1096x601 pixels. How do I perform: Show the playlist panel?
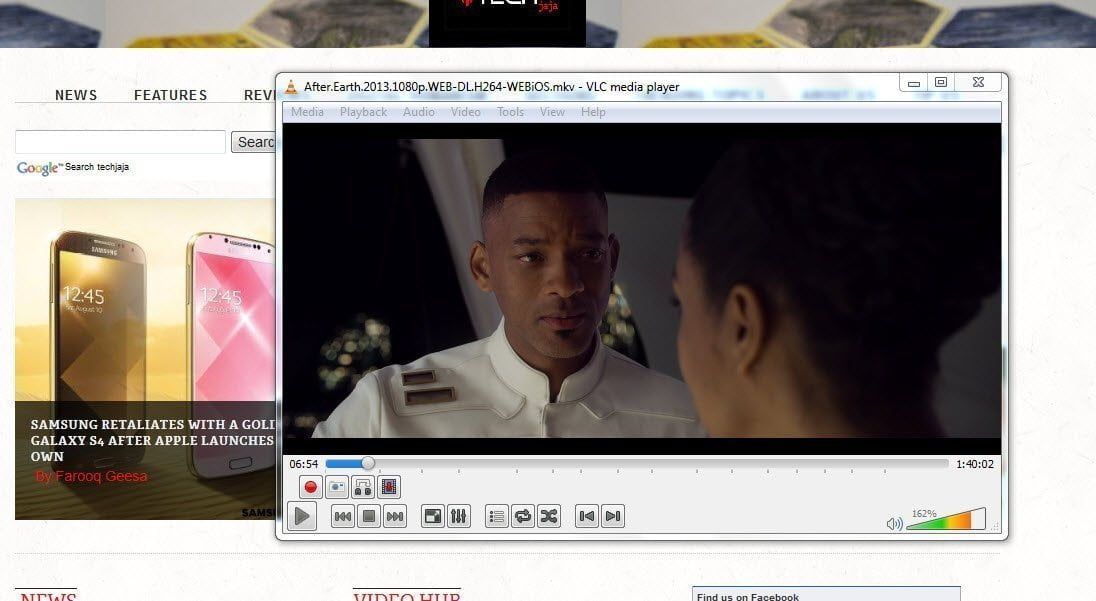coord(496,516)
